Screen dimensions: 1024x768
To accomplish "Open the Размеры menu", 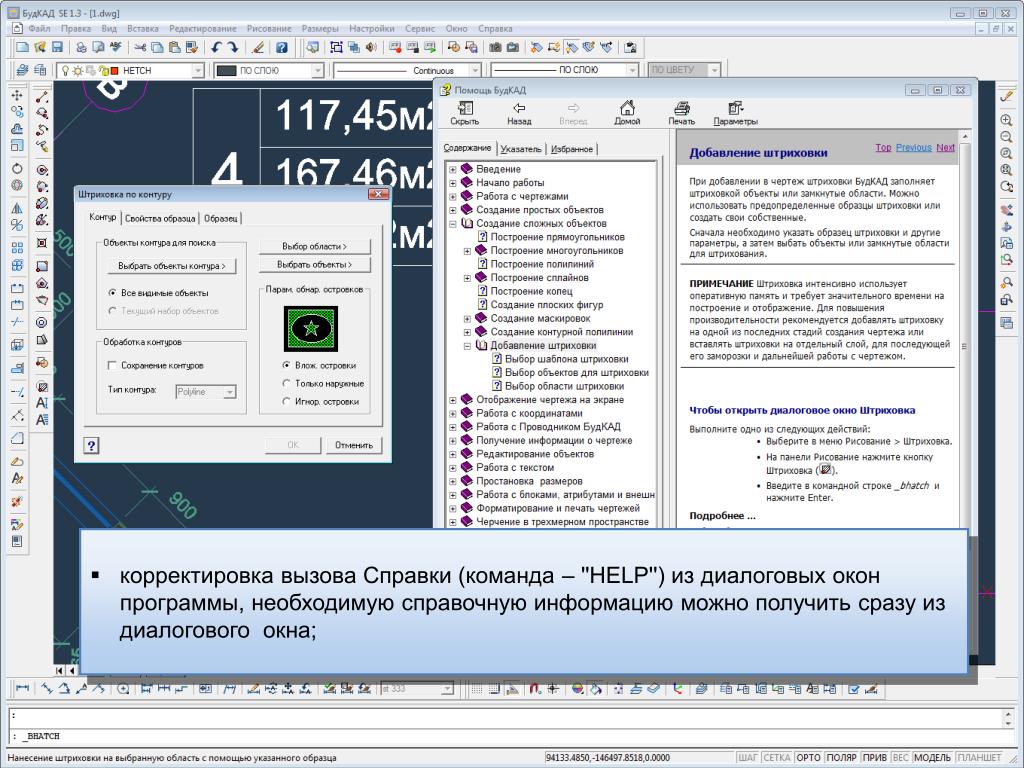I will point(320,29).
